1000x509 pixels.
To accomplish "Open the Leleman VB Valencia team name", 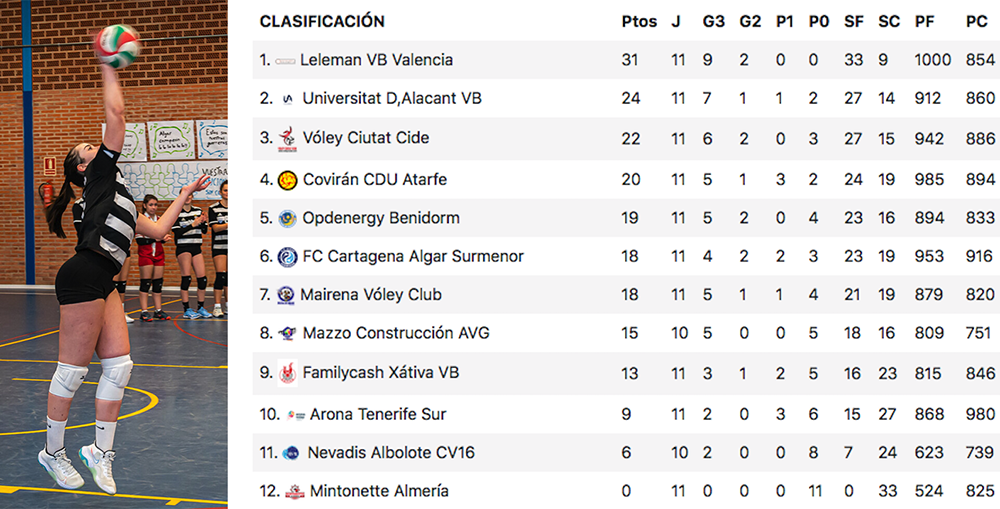I will tap(376, 60).
